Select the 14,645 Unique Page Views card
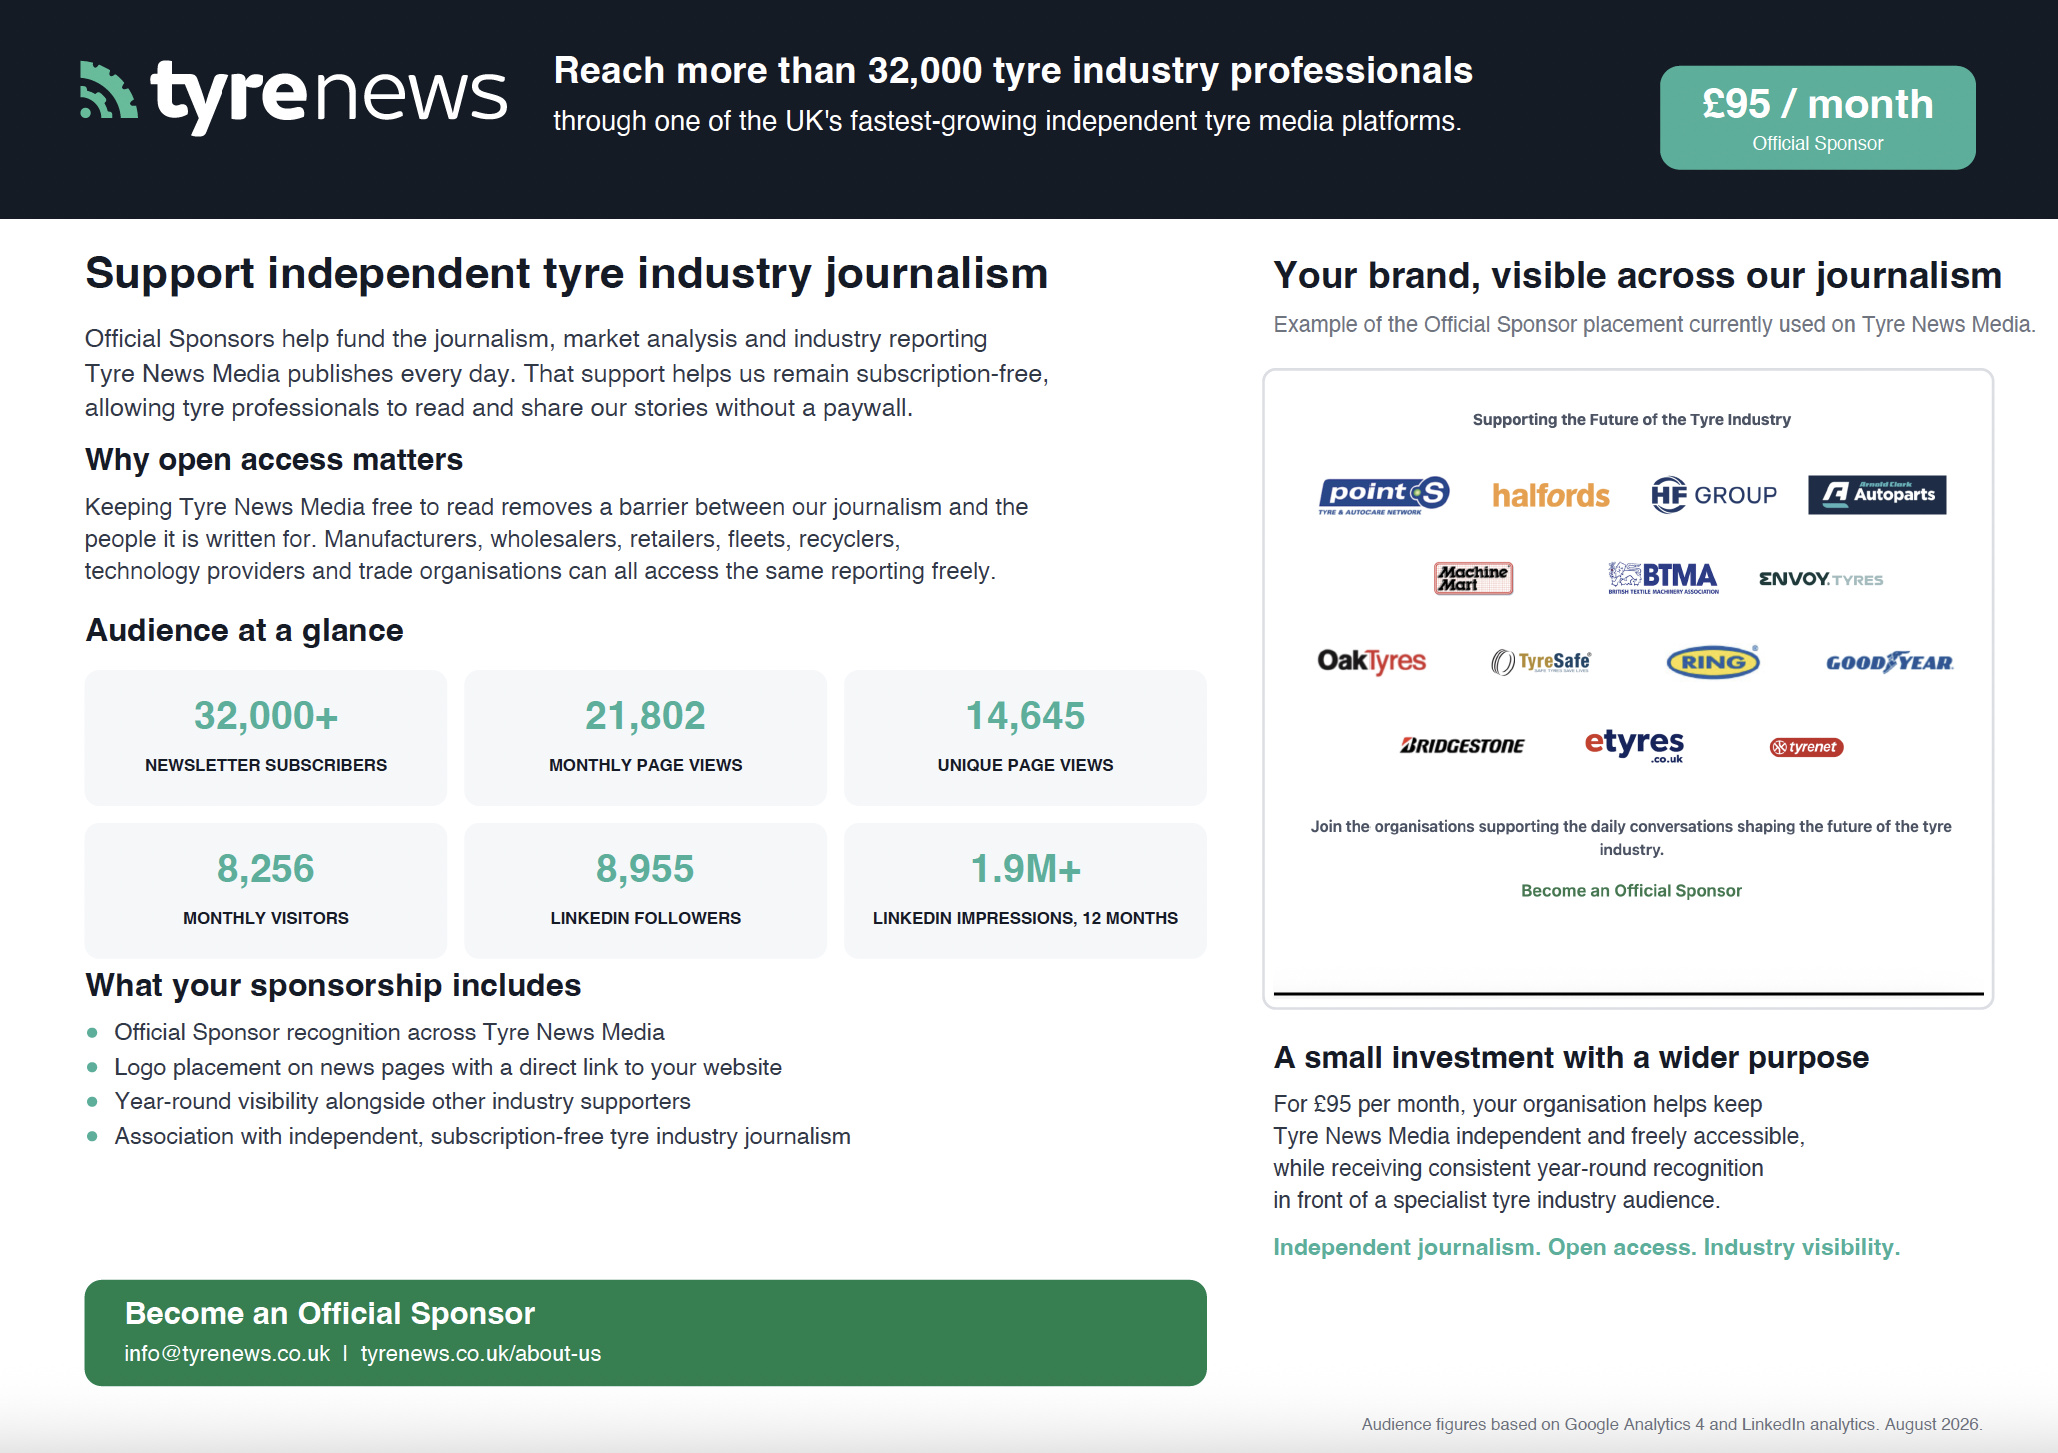 point(1025,738)
